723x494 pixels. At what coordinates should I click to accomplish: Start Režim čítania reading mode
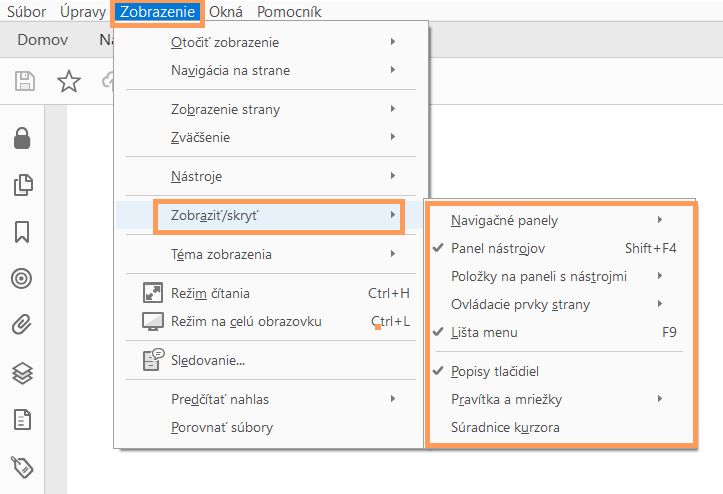click(x=210, y=294)
